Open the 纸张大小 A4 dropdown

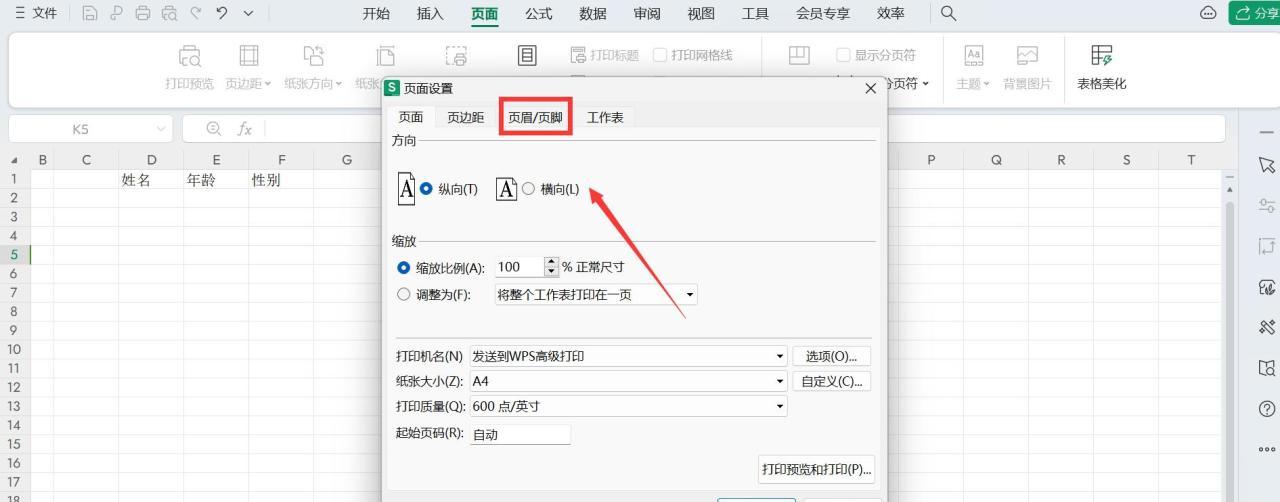point(628,381)
